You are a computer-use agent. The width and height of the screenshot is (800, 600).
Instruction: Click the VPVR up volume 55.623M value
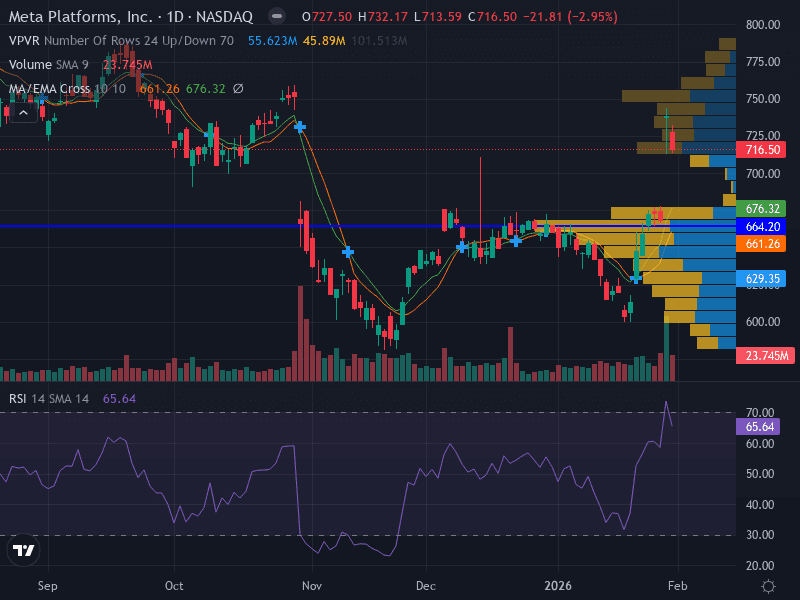(272, 40)
